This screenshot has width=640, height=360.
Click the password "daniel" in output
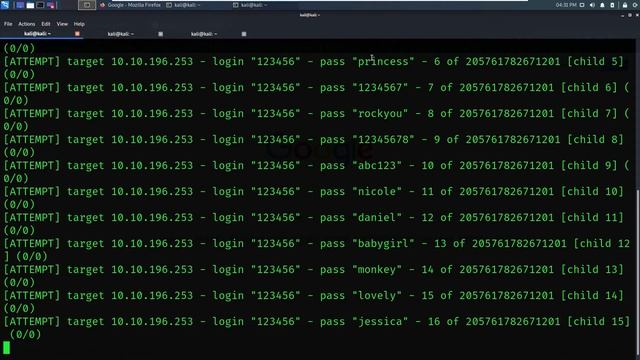(377, 218)
